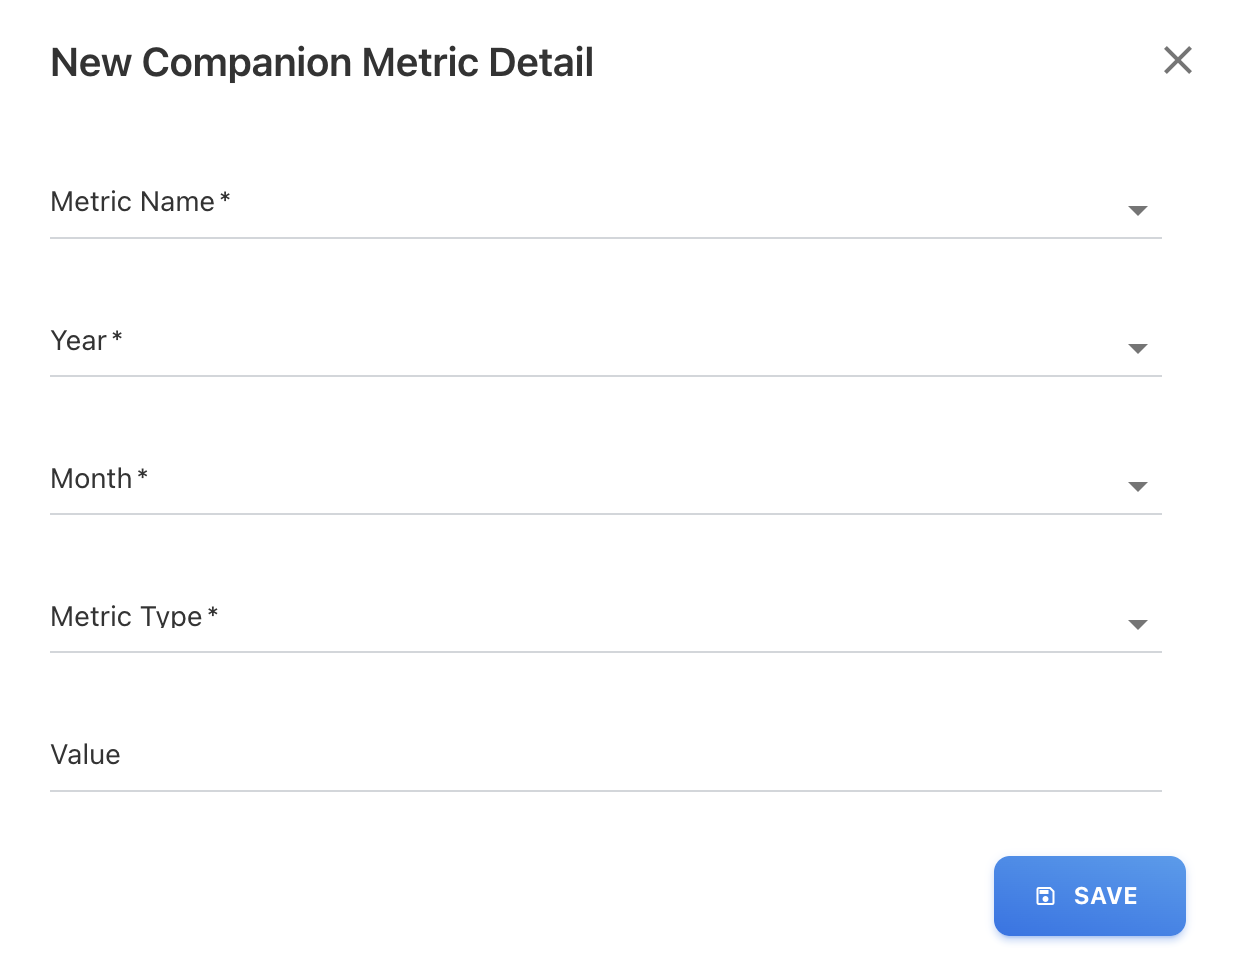1240x974 pixels.
Task: Click the Month dropdown arrow
Action: [1137, 486]
